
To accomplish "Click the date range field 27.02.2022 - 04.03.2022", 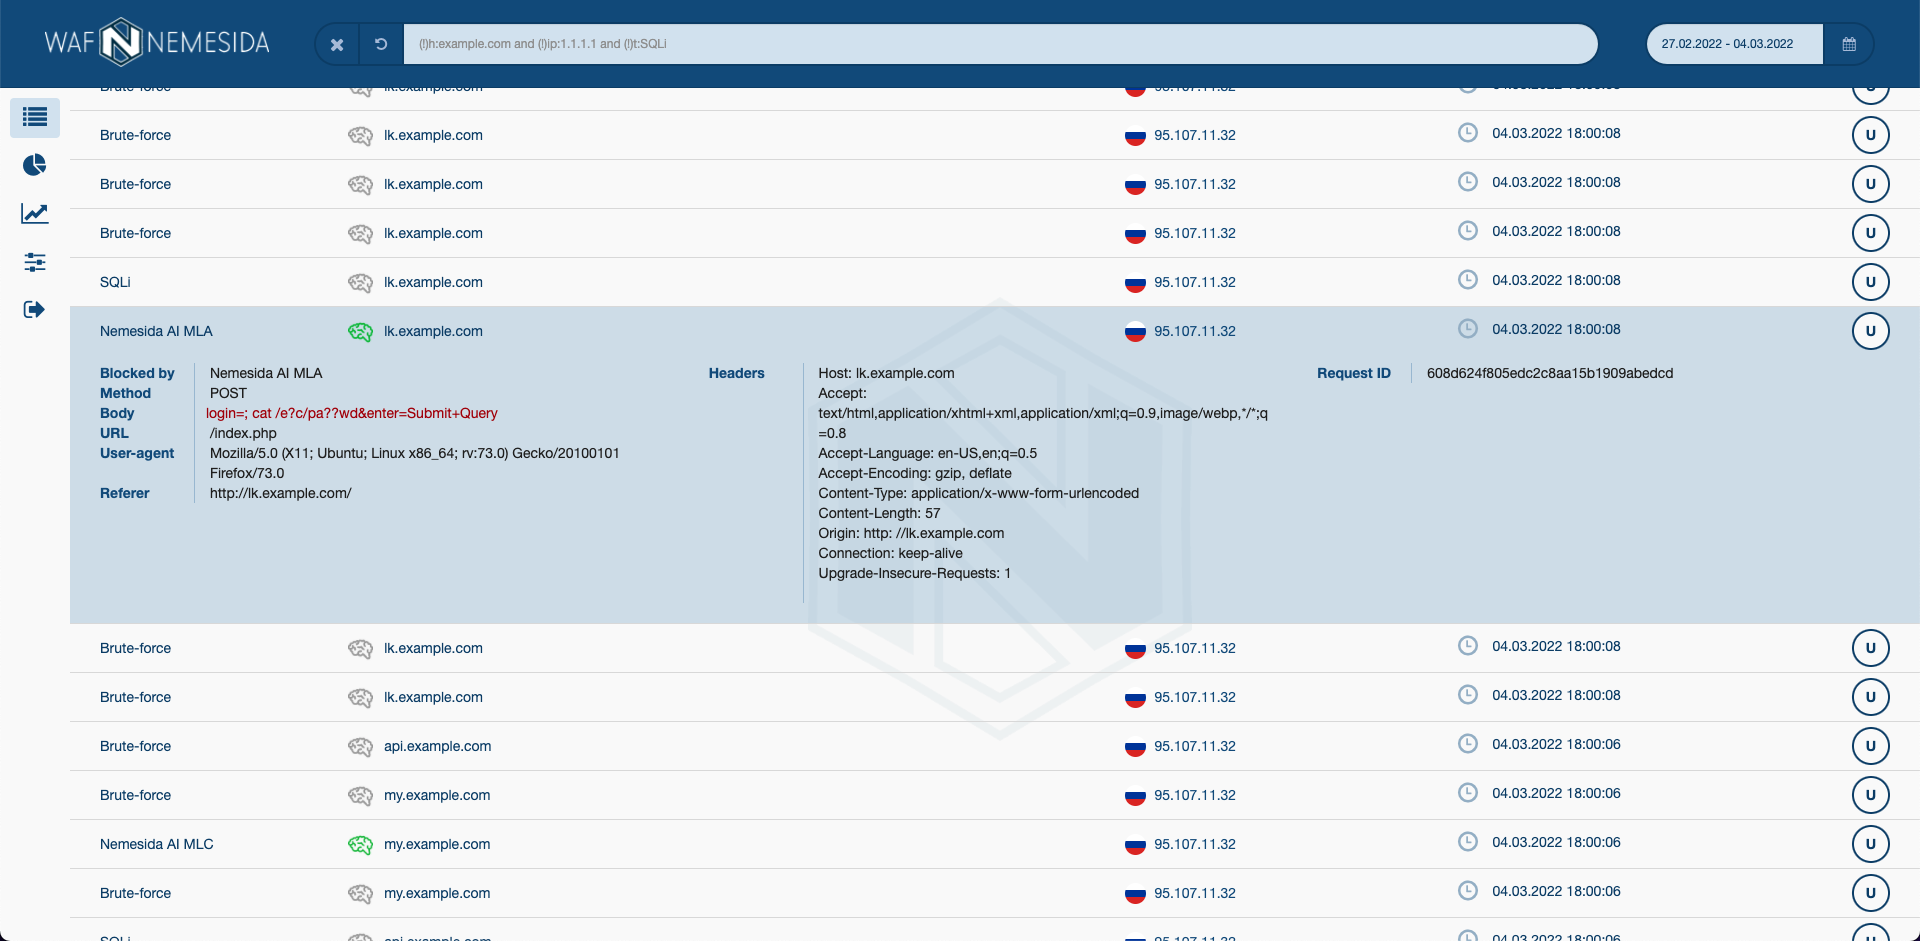I will pyautogui.click(x=1734, y=44).
